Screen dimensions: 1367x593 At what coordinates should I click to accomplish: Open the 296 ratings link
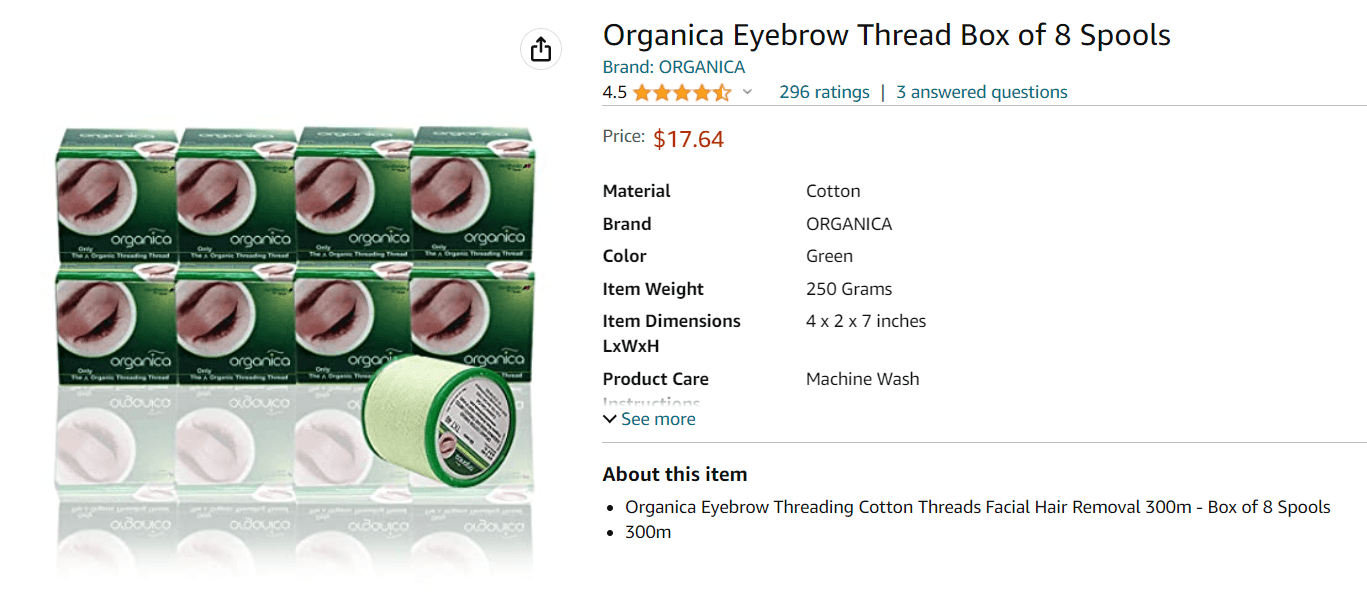[x=824, y=92]
